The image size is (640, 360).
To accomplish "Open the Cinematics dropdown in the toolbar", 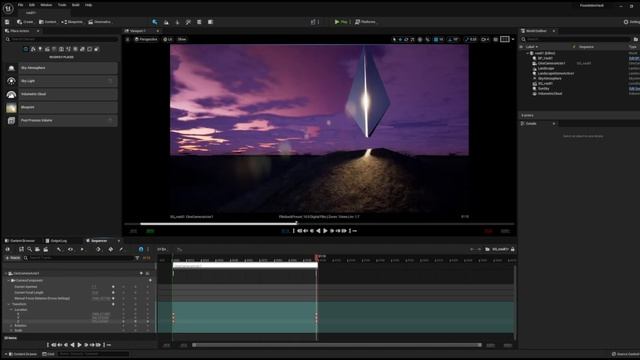I will coord(100,22).
